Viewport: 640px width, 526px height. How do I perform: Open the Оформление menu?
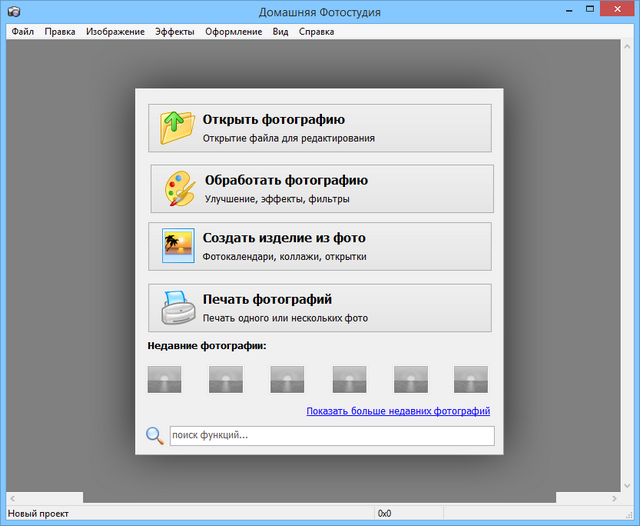pyautogui.click(x=234, y=32)
